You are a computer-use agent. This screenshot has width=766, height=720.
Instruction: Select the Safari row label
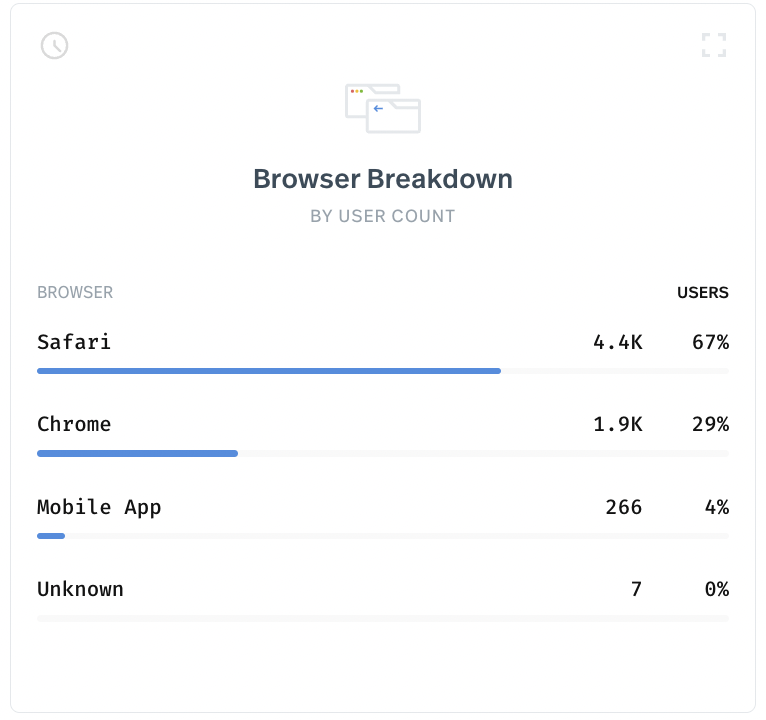(x=74, y=342)
